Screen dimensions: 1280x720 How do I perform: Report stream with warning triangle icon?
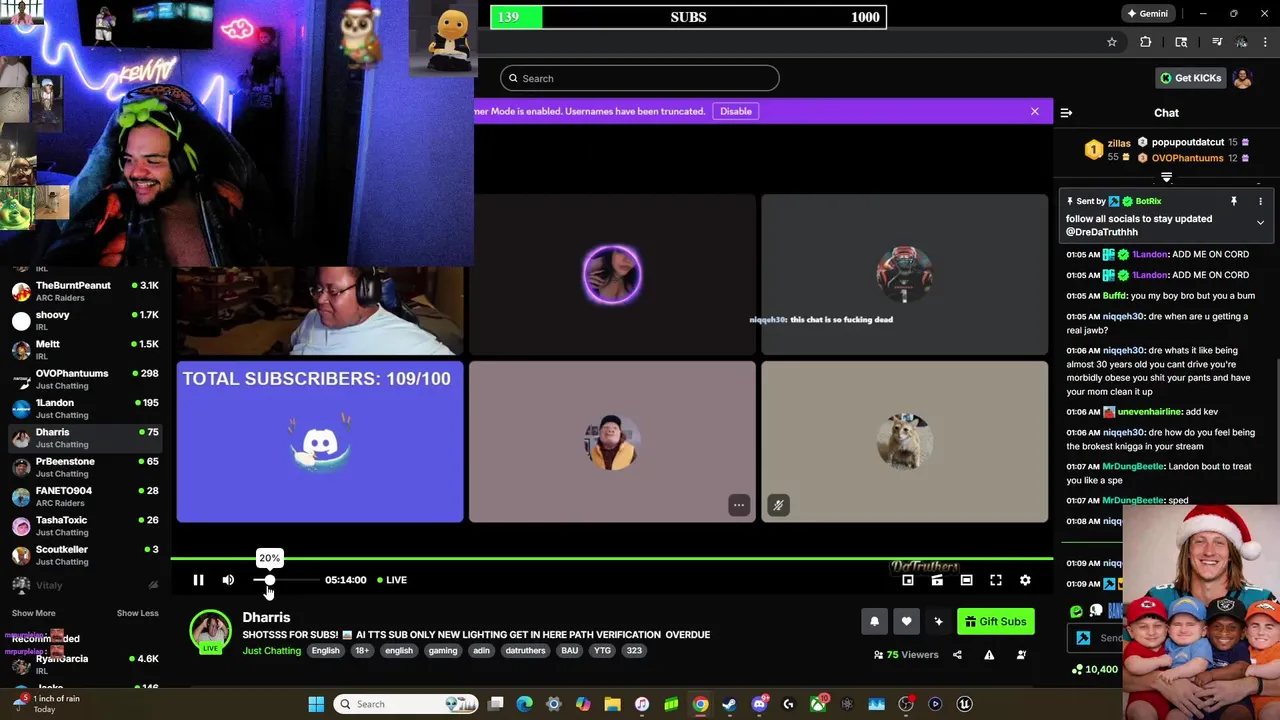[x=989, y=655]
